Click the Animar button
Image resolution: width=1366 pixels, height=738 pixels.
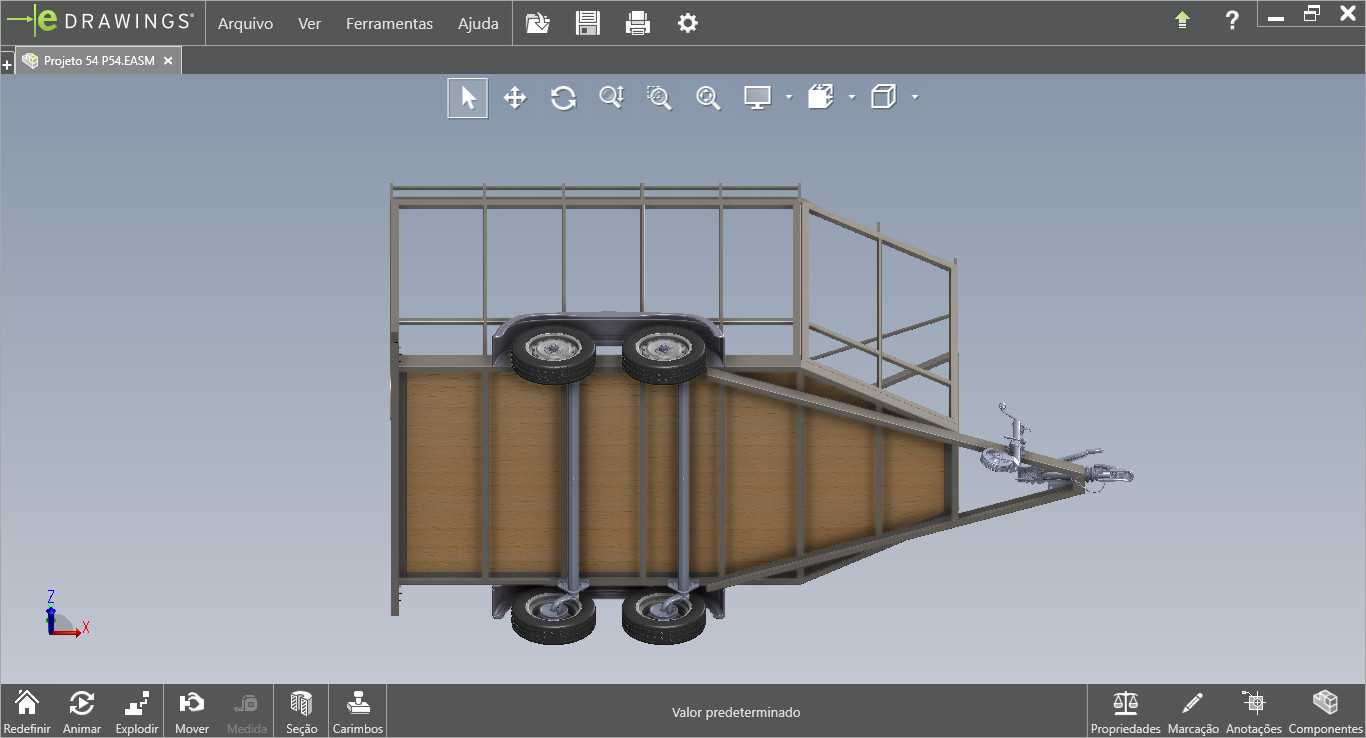coord(82,711)
